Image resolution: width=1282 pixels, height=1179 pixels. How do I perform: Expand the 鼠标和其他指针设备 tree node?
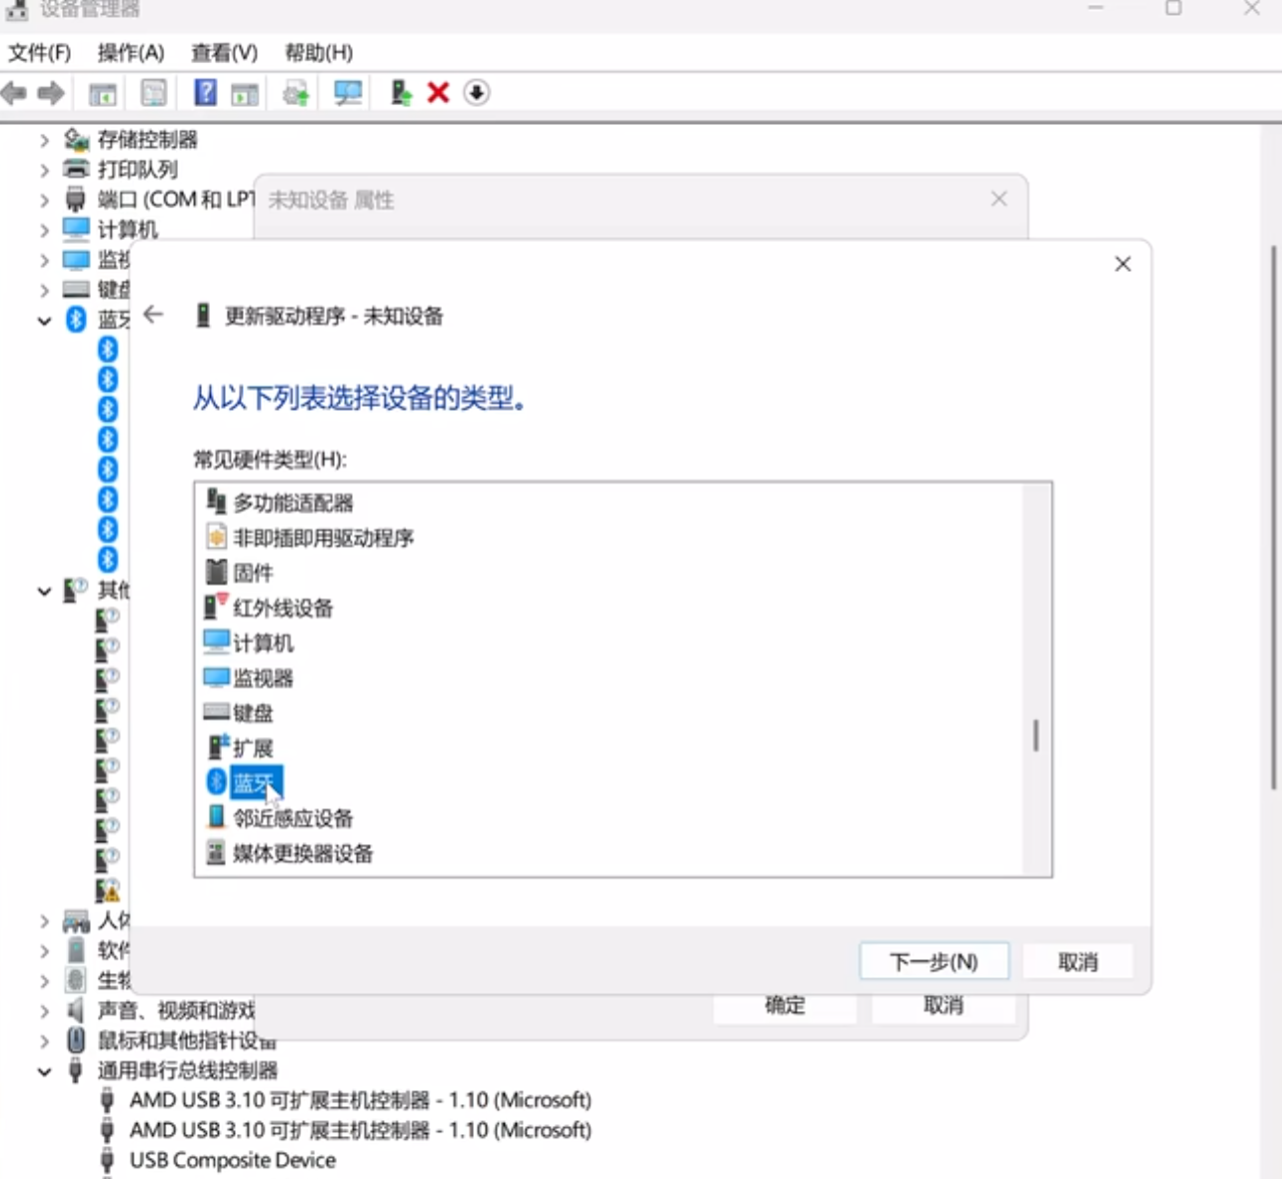tap(44, 1041)
